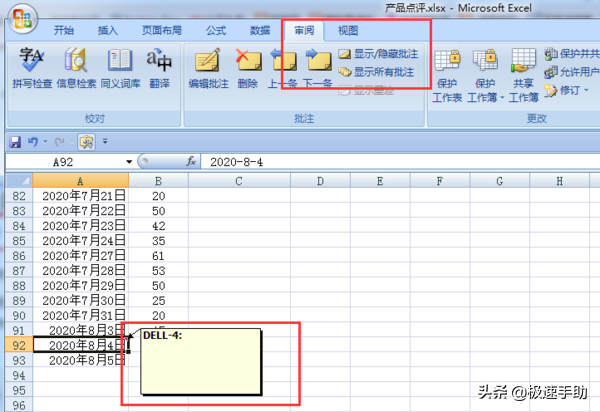Click inside the DELL-4 comment box
Screen dimensions: 600x412
point(201,361)
